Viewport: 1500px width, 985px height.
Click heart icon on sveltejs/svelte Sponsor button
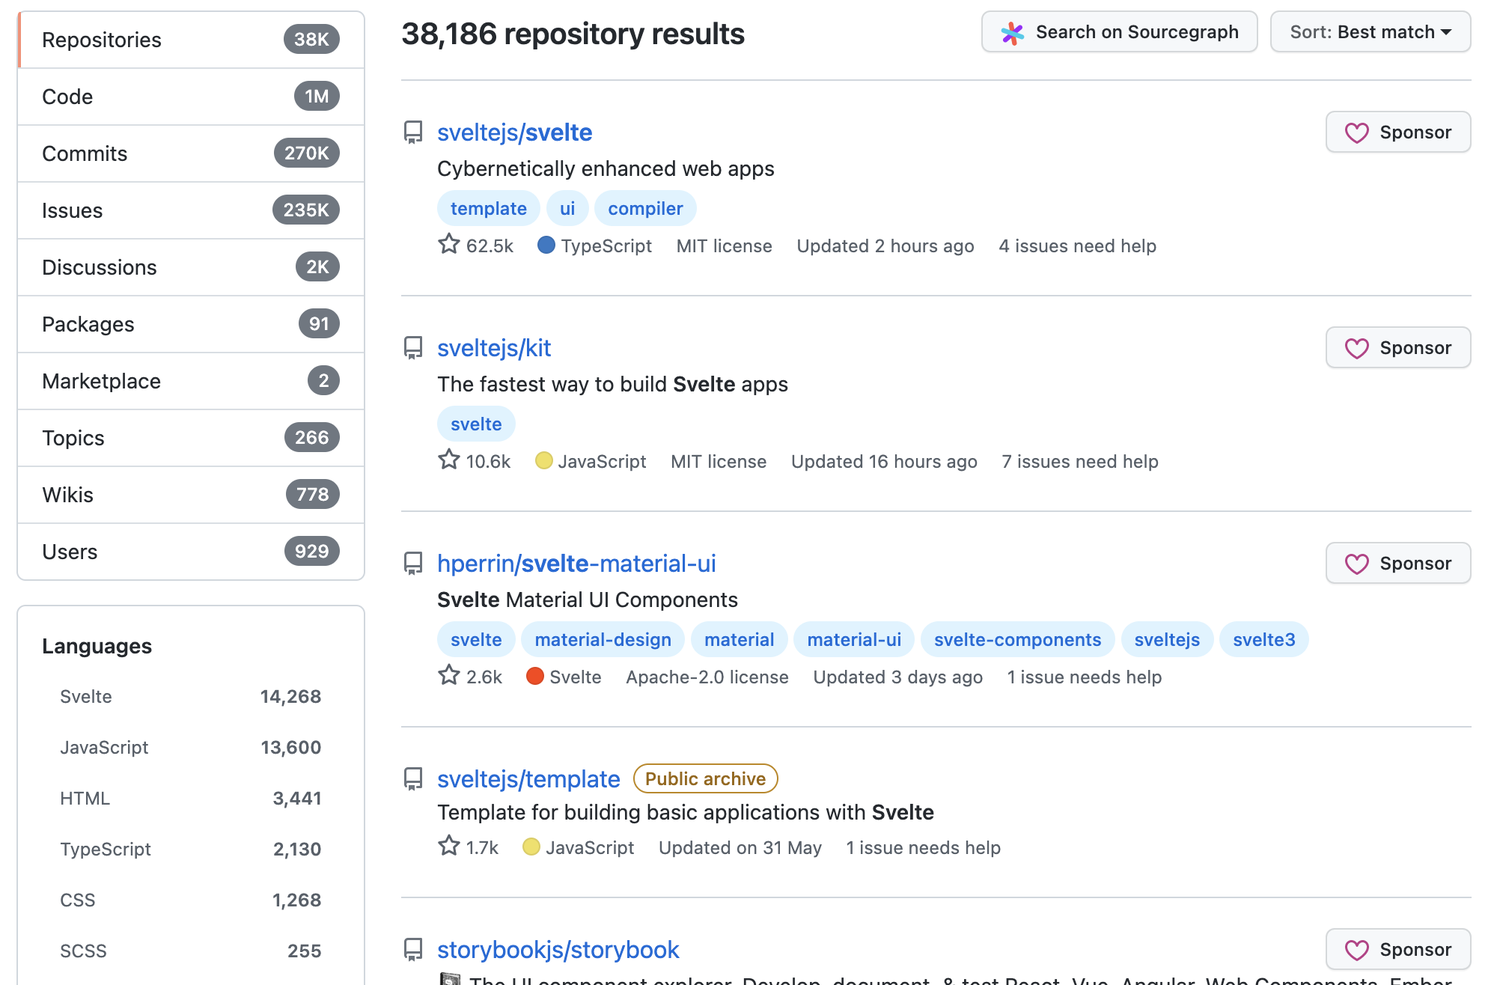coord(1356,133)
